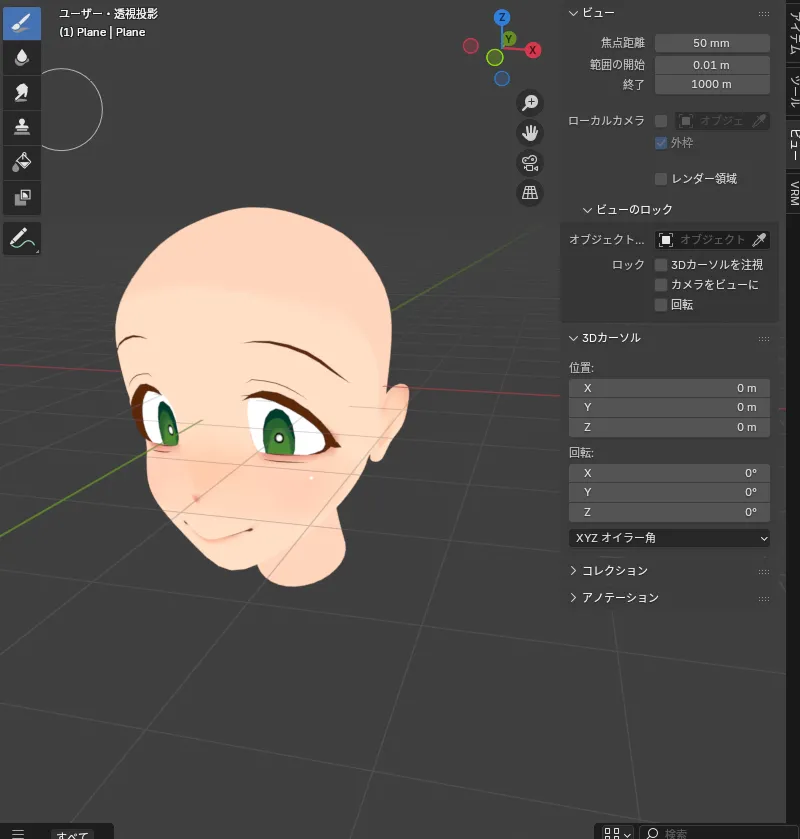Click the 焦点距離 50 mm field
800x839 pixels.
point(712,43)
